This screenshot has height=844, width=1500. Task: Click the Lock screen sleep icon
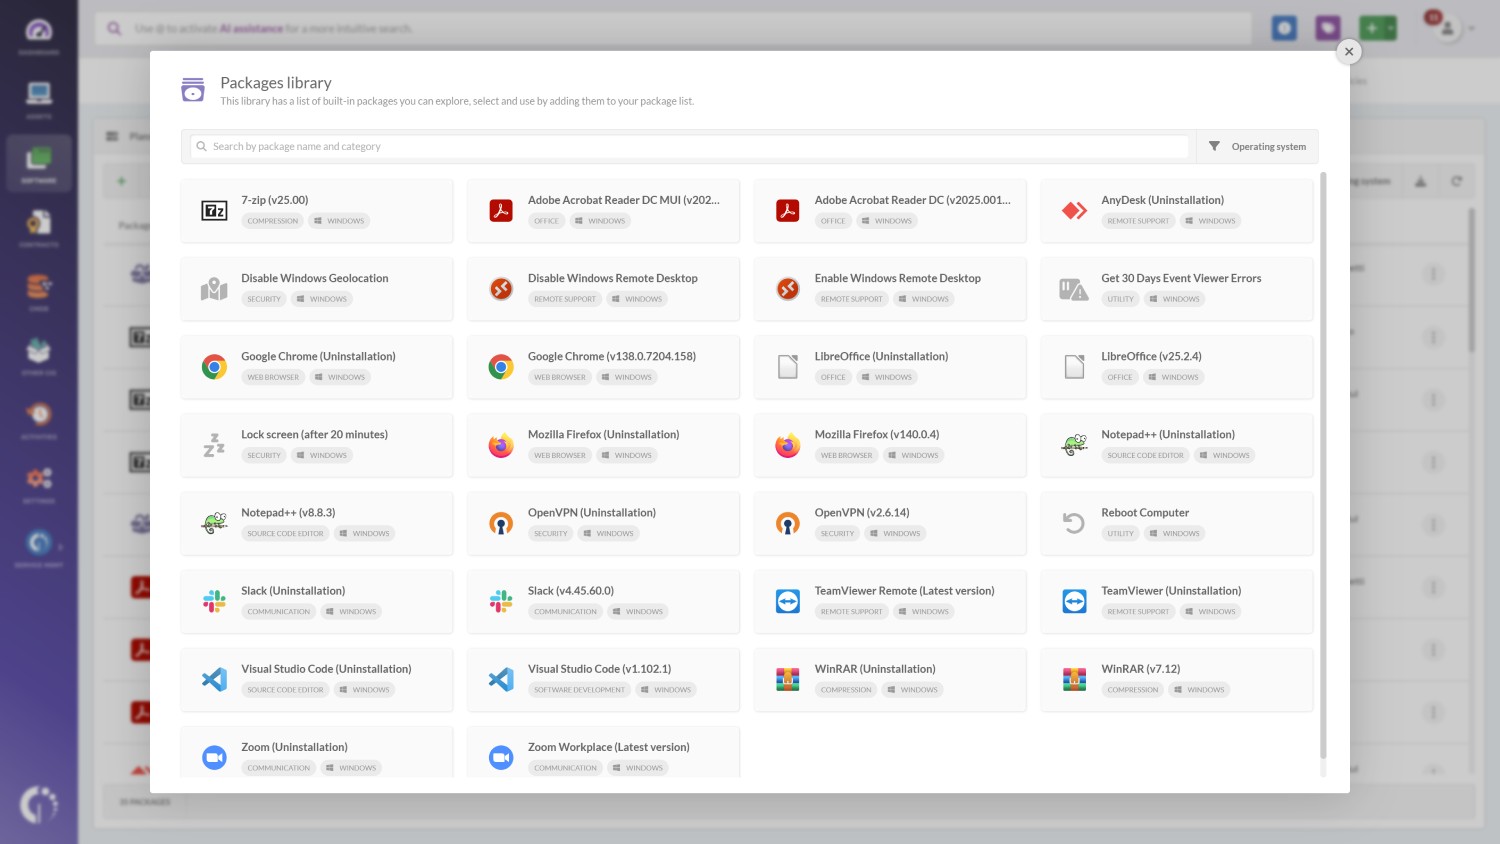click(214, 445)
